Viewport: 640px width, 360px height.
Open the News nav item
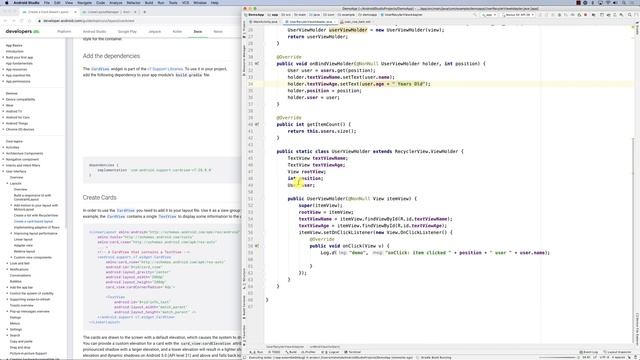(218, 31)
